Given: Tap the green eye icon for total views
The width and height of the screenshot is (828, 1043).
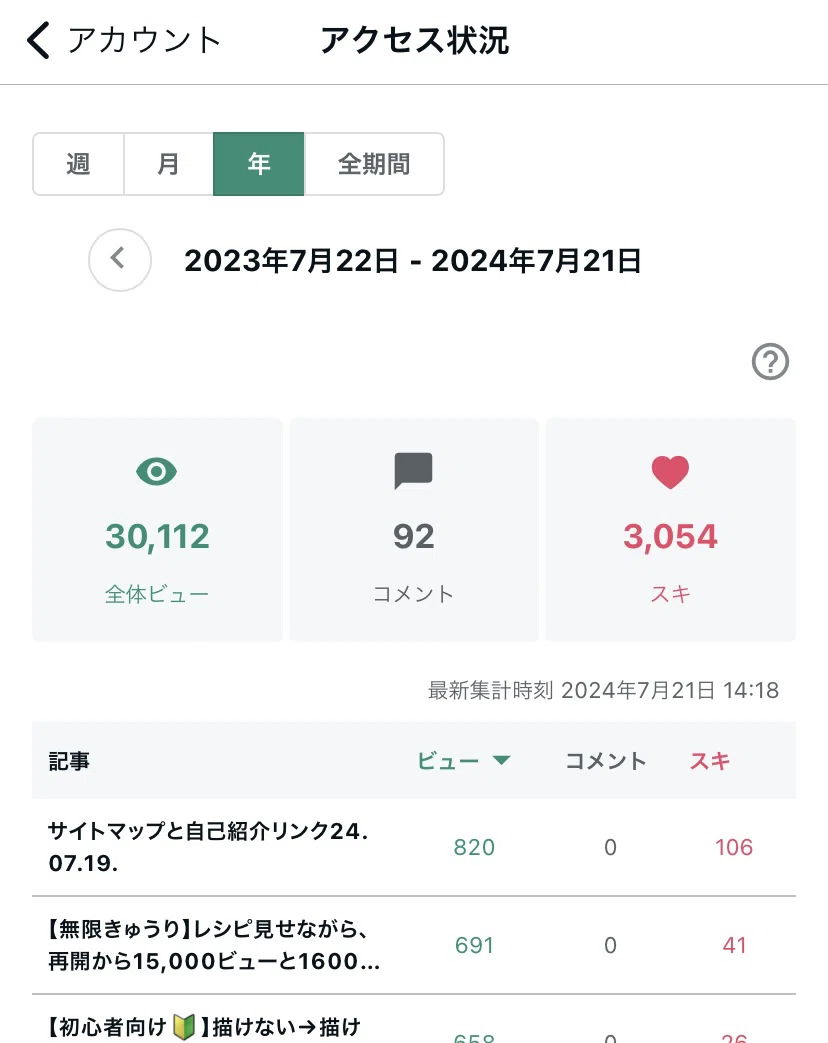Looking at the screenshot, I should 156,472.
